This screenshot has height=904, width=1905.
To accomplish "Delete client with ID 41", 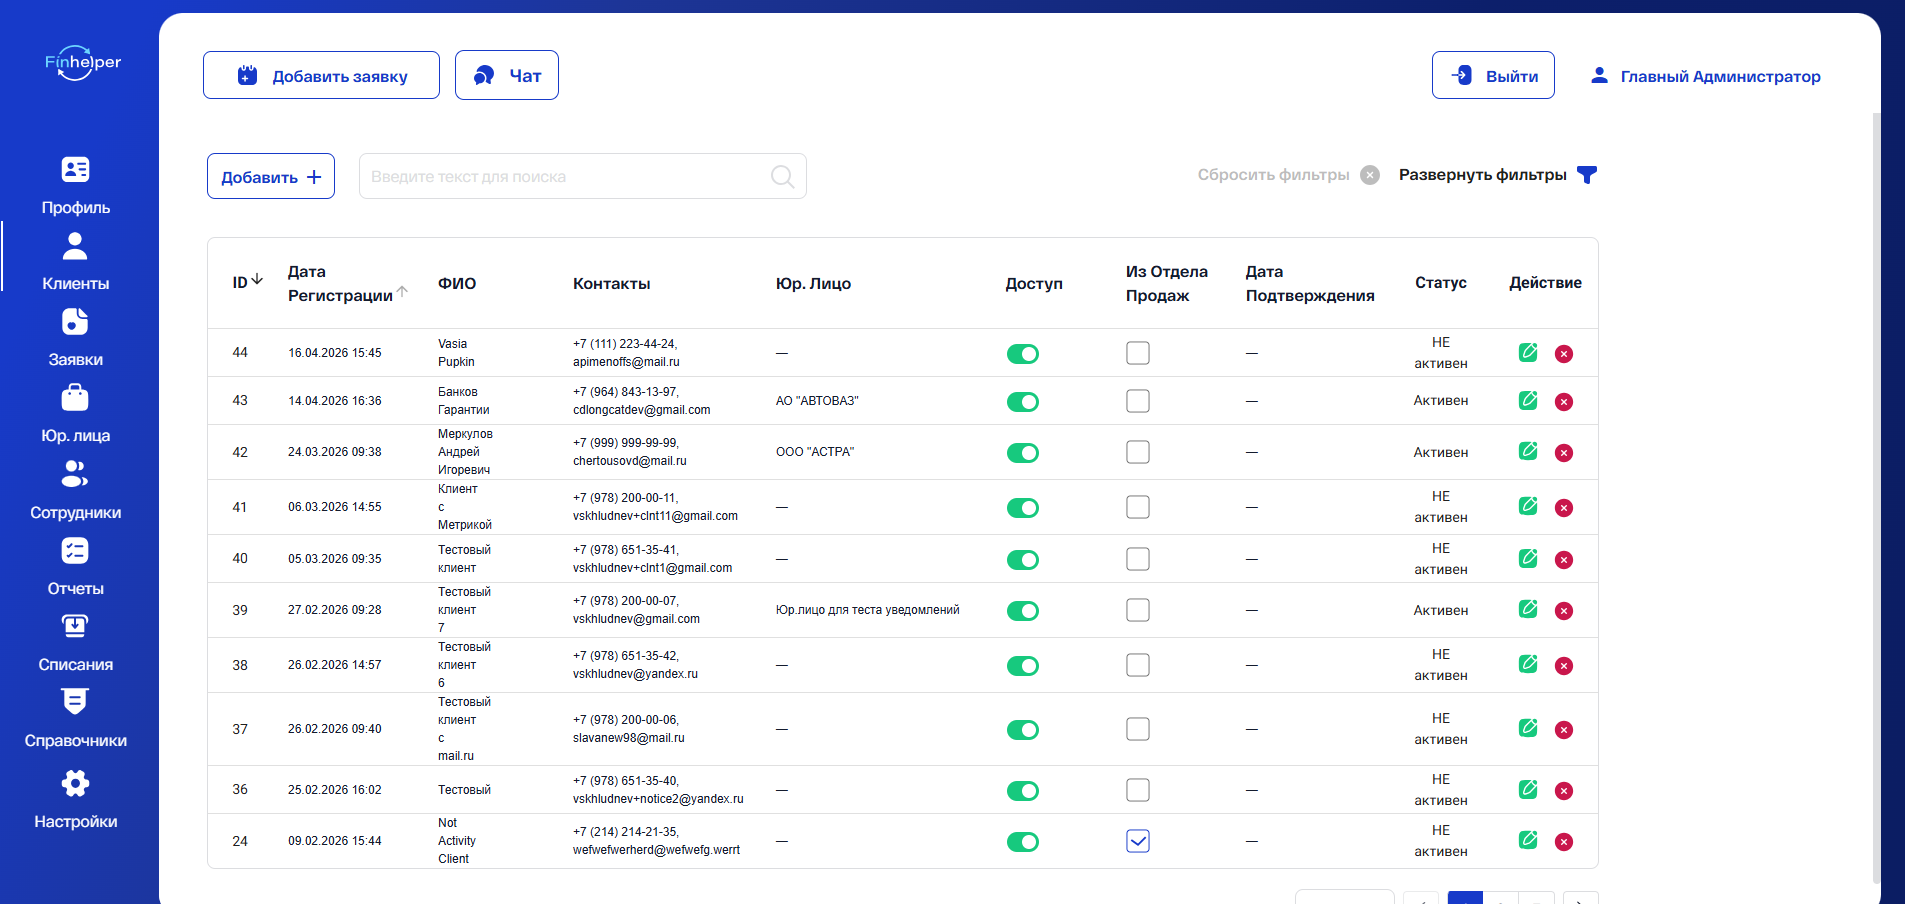I will [x=1564, y=508].
